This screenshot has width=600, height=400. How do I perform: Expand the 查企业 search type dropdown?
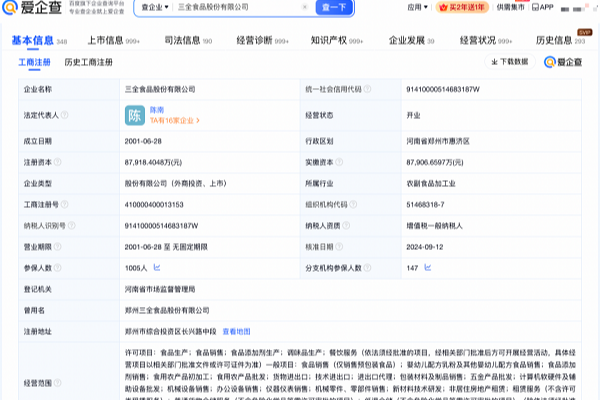[155, 7]
